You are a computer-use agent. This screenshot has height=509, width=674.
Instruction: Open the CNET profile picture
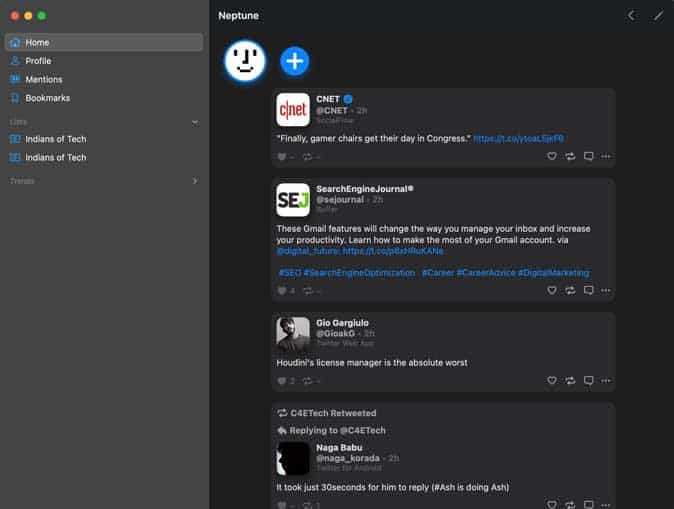[x=293, y=110]
